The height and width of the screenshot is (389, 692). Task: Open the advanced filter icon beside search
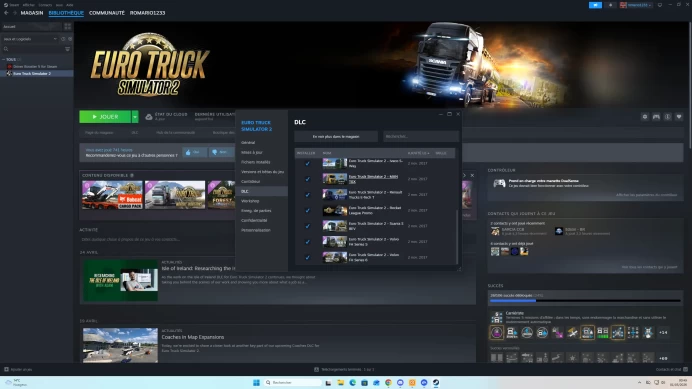pos(68,49)
